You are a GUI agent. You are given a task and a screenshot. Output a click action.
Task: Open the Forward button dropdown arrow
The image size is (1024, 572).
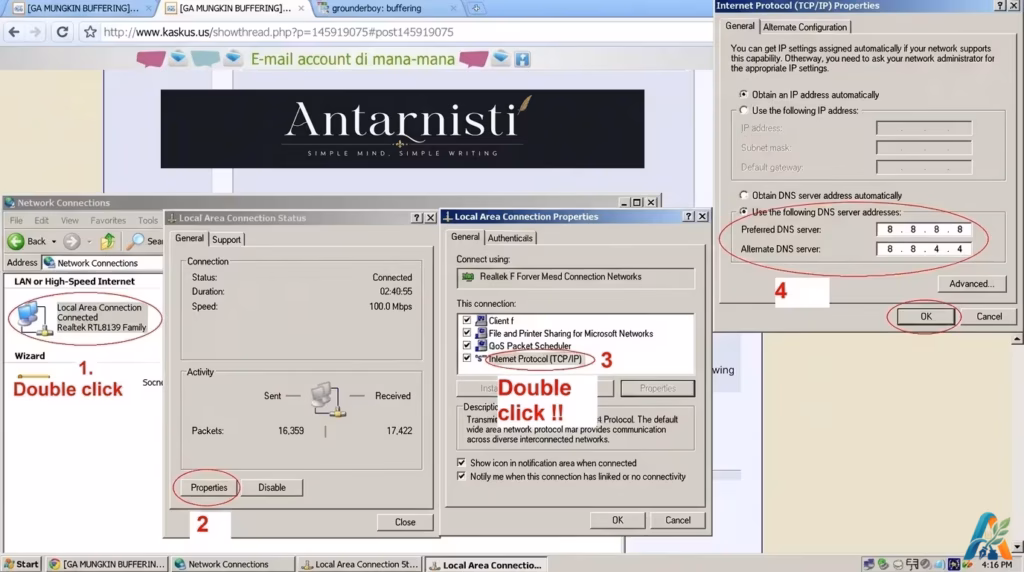(x=89, y=242)
